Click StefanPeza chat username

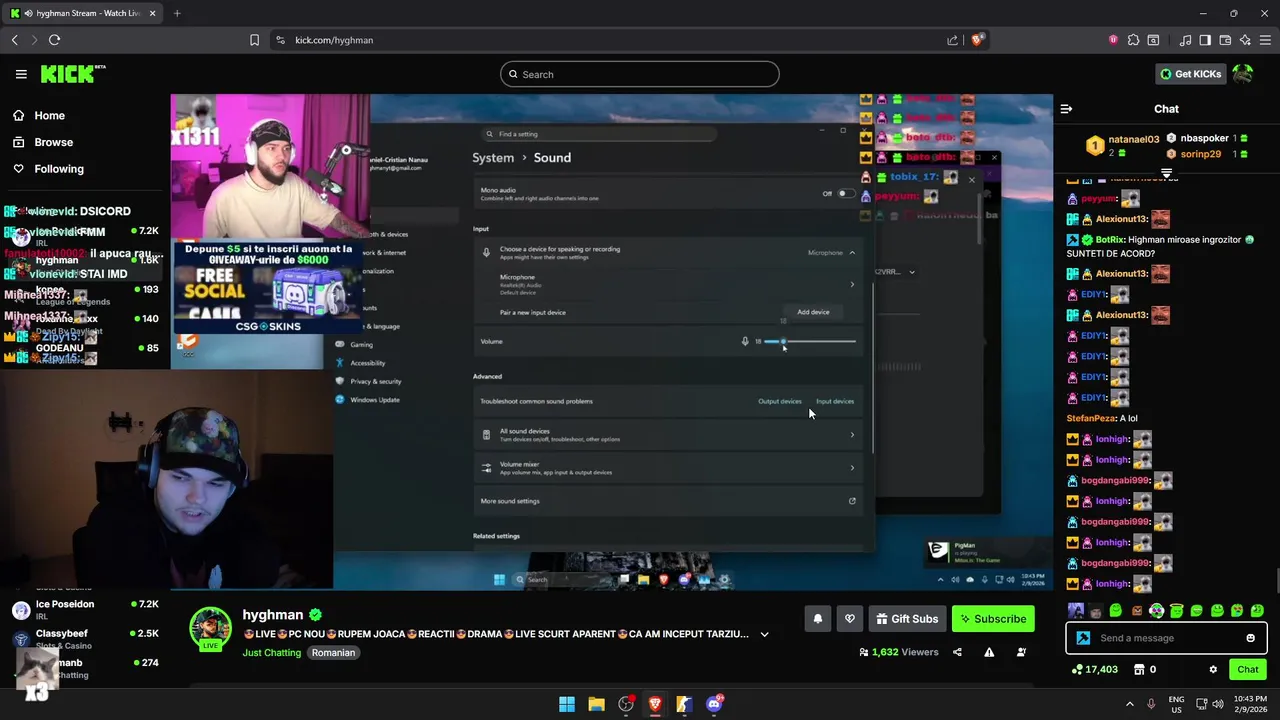[x=1090, y=419]
